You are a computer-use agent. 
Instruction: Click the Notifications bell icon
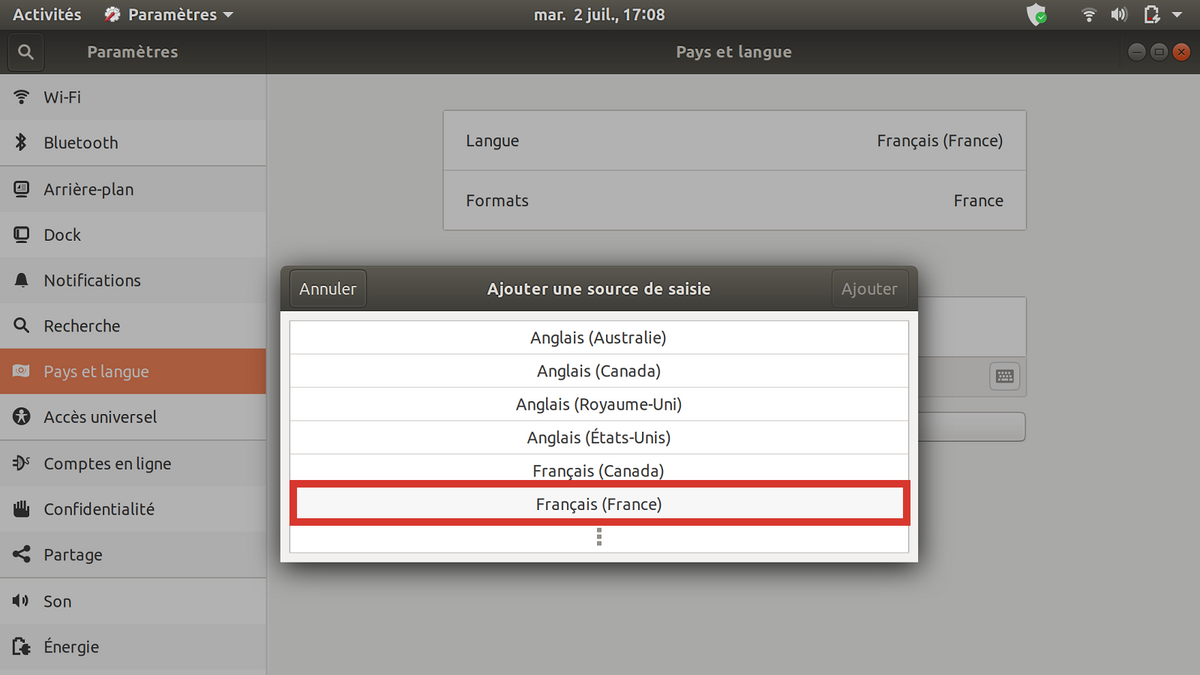click(x=21, y=281)
